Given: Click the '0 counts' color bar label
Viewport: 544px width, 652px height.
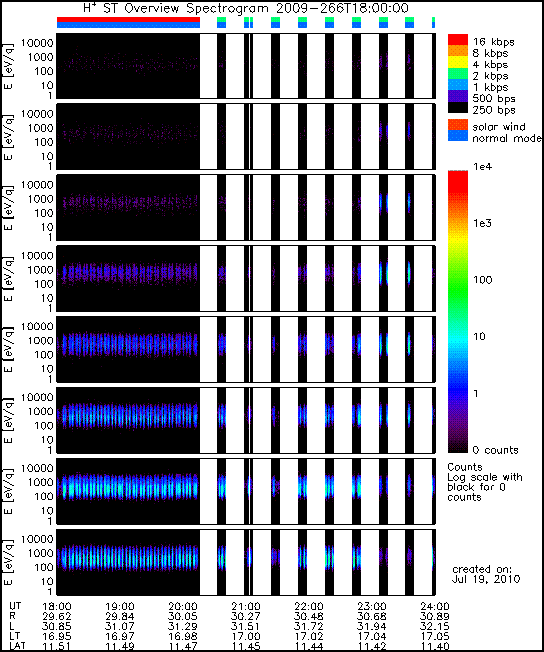Looking at the screenshot, I should 495,450.
